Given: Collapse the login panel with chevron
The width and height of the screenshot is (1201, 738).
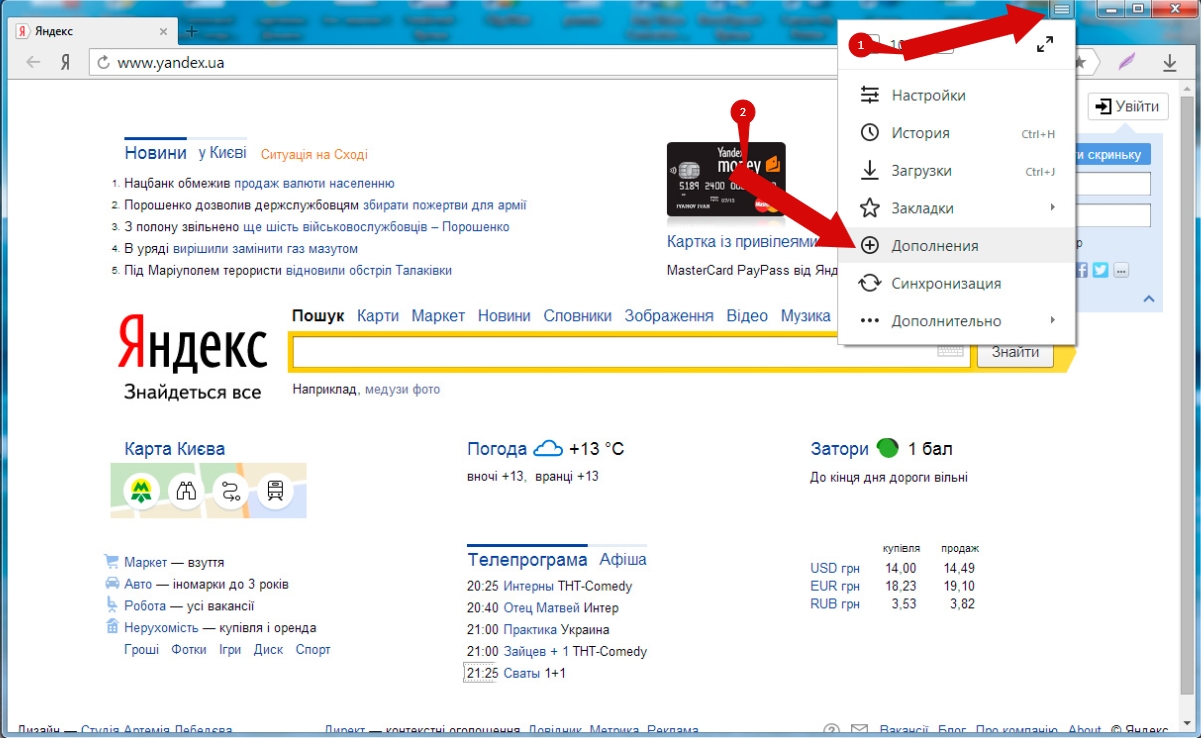Looking at the screenshot, I should [1148, 299].
